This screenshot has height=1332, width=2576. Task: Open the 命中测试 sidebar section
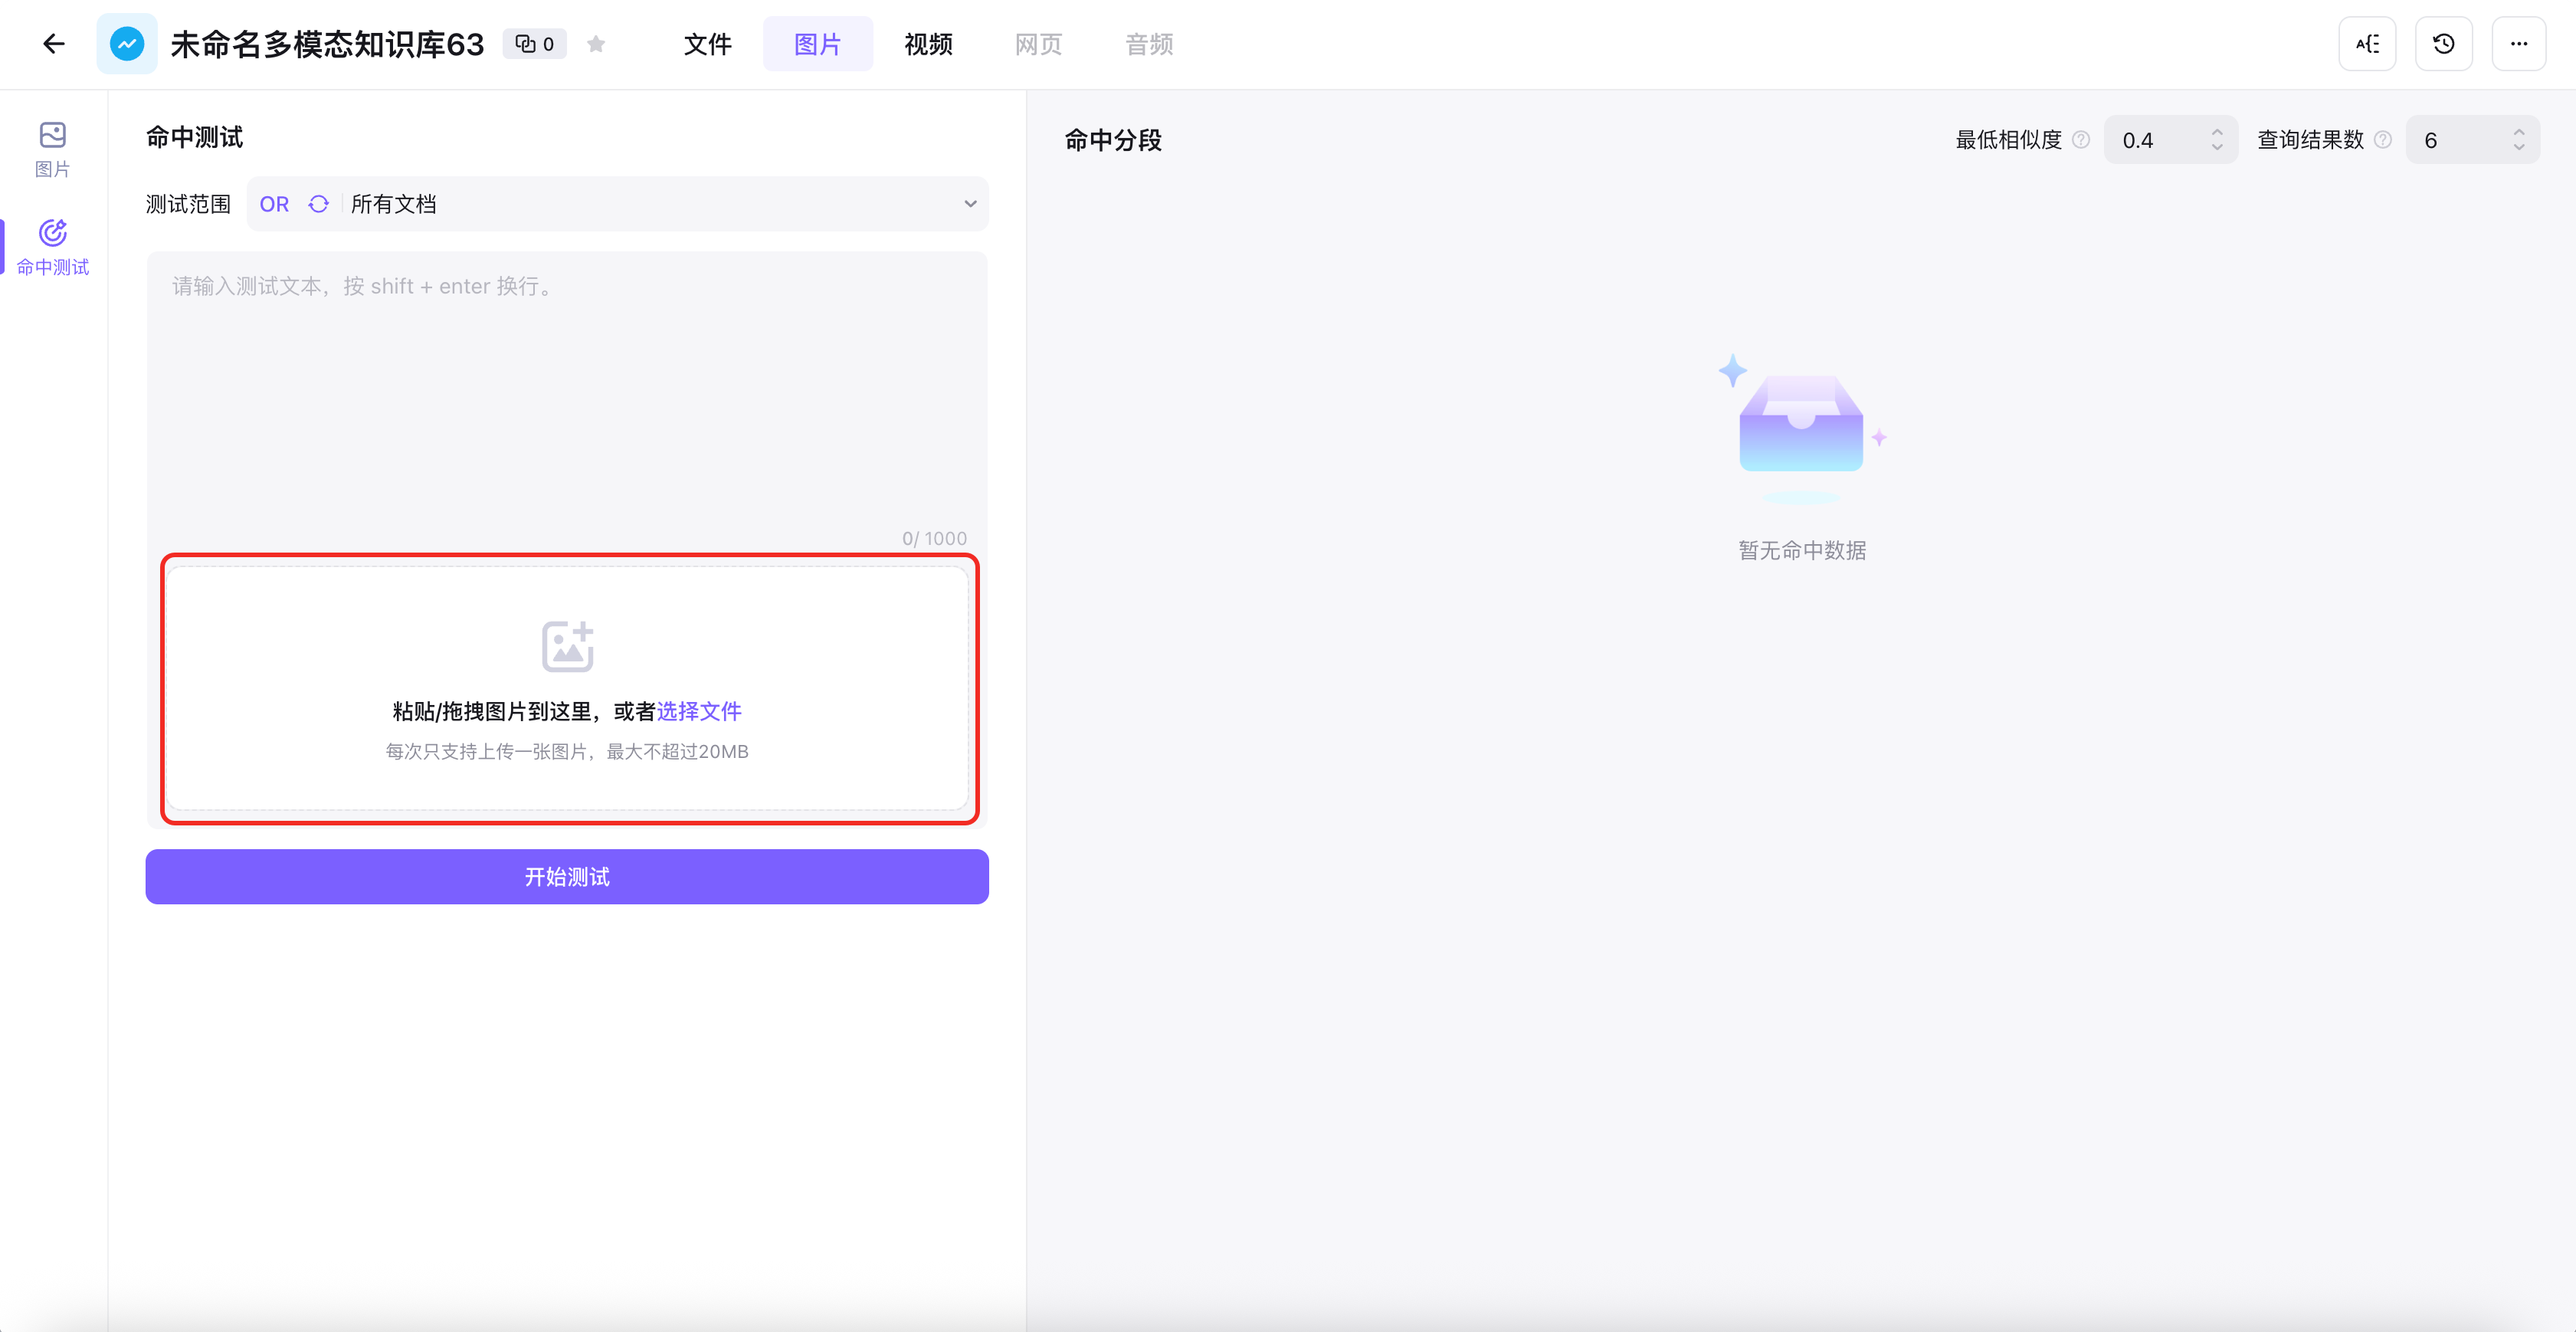53,247
